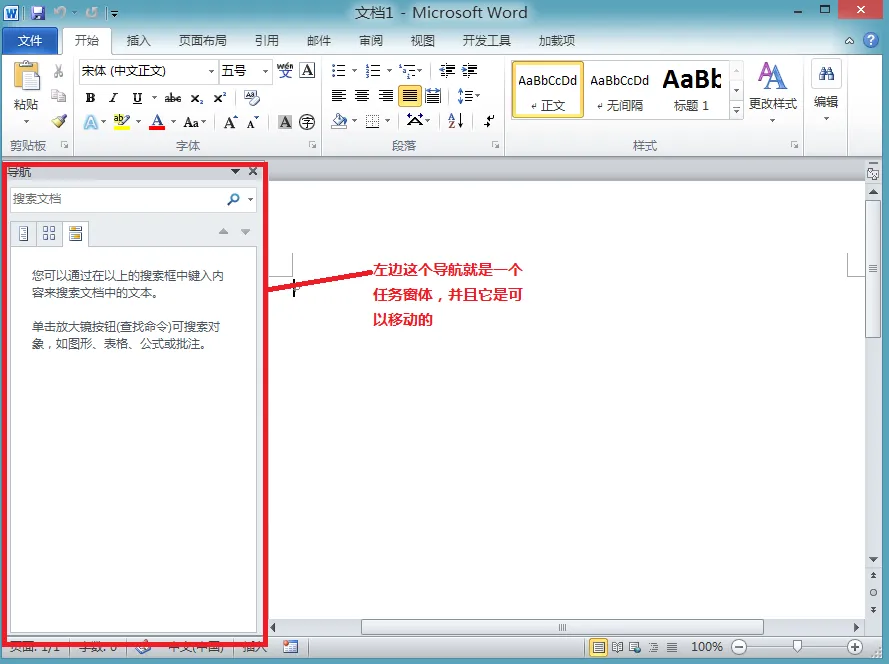
Task: Click Shrink Font button
Action: (x=252, y=122)
